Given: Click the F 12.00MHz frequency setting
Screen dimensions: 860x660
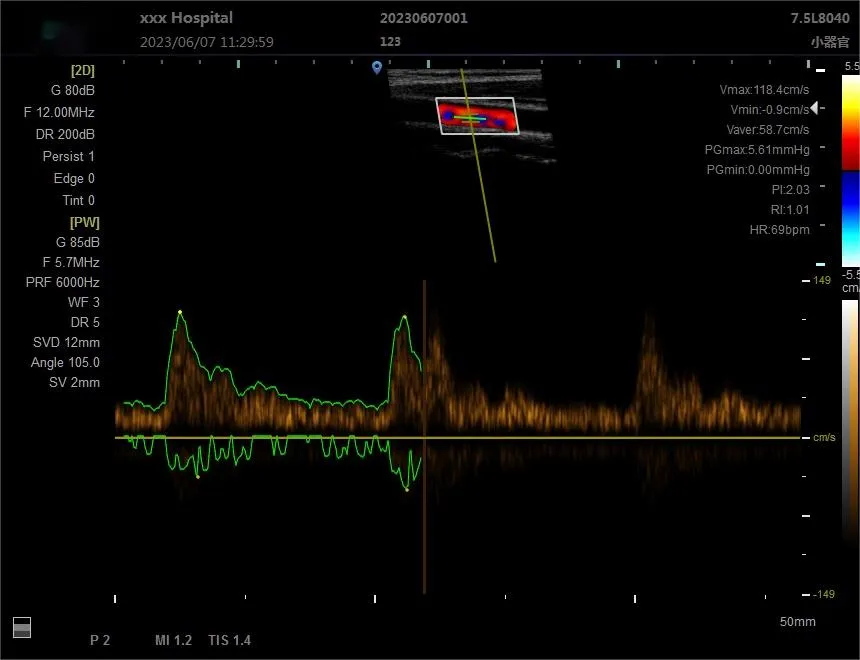Looking at the screenshot, I should [x=59, y=112].
